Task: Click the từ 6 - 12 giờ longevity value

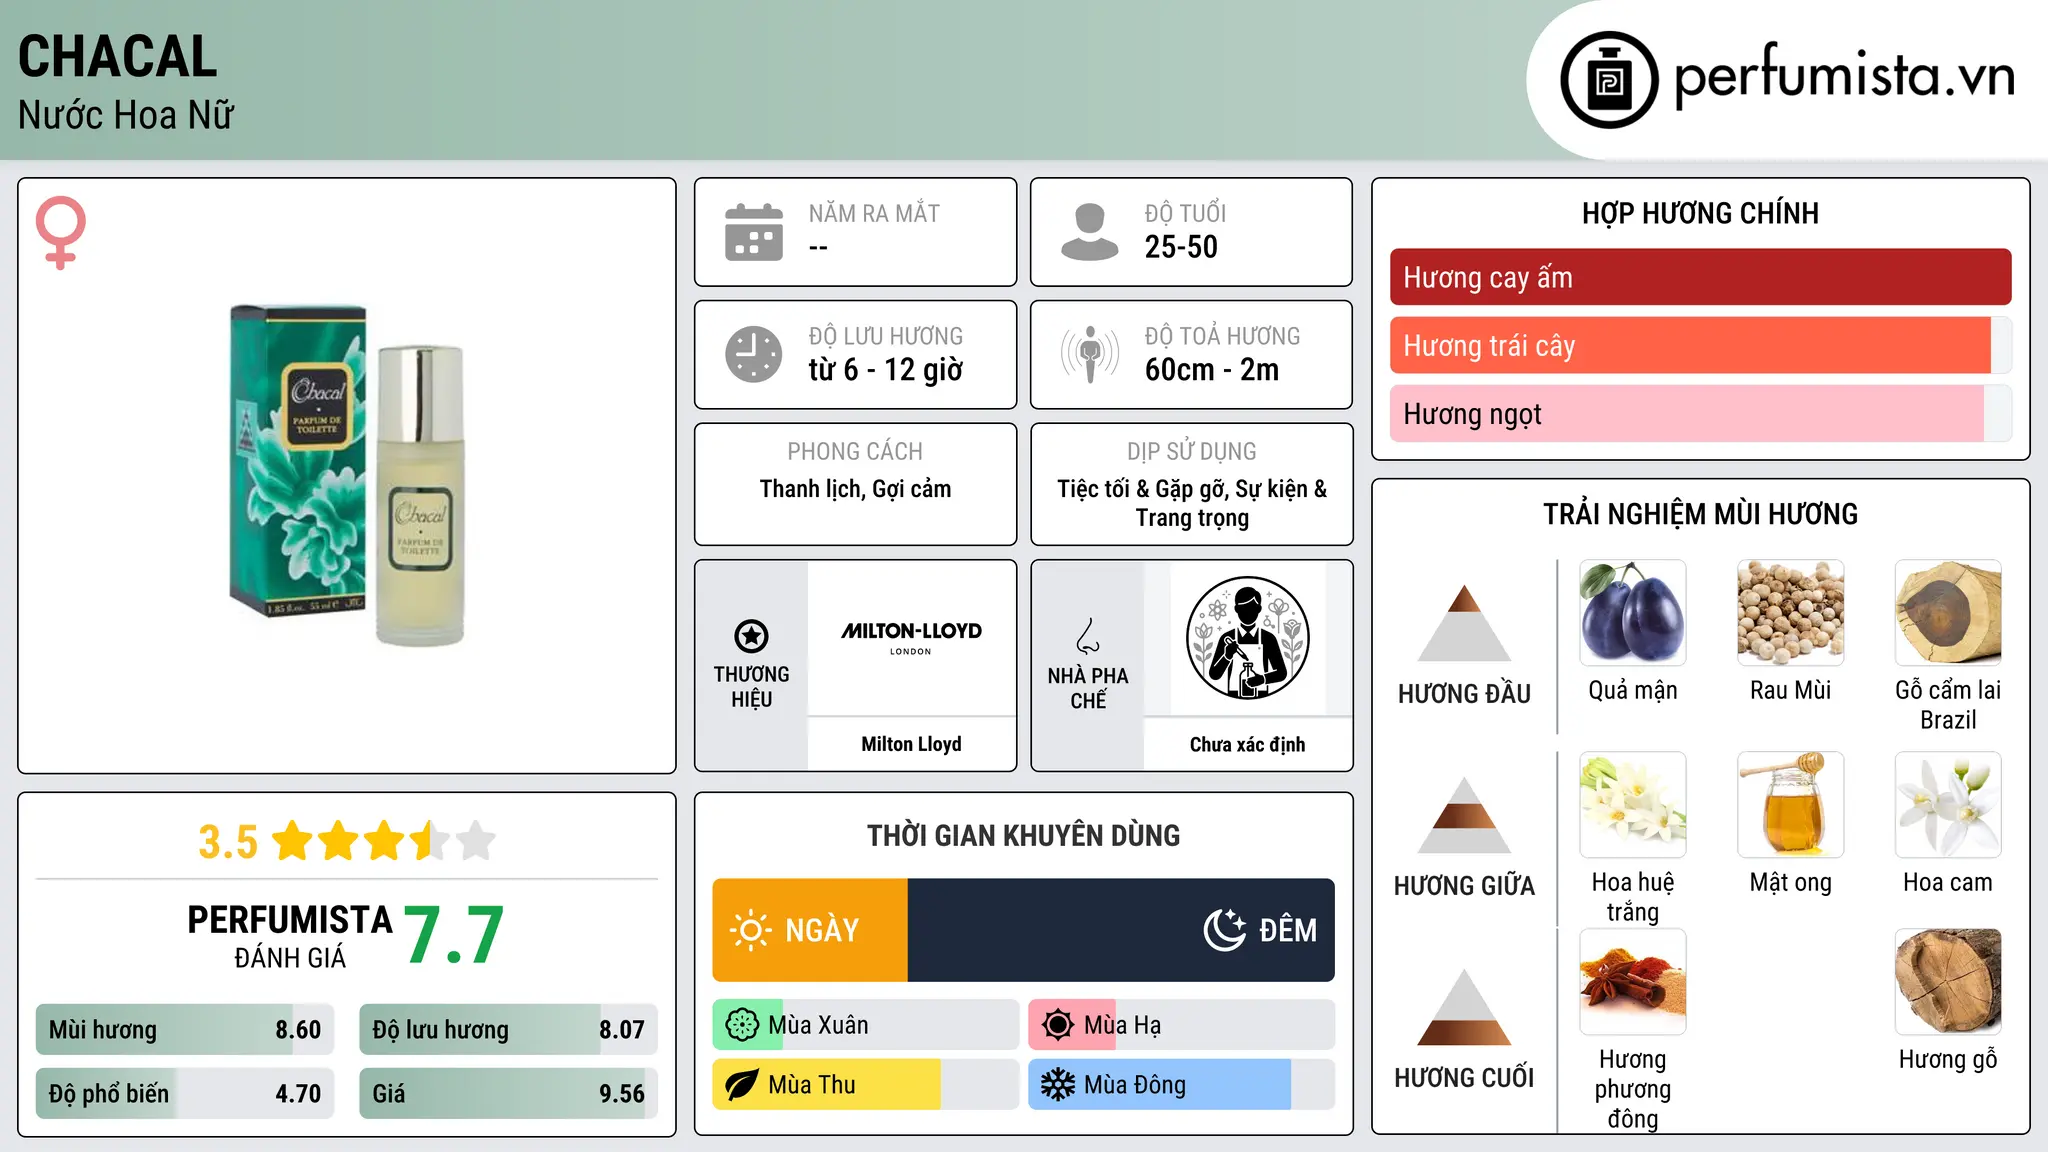Action: [x=886, y=370]
